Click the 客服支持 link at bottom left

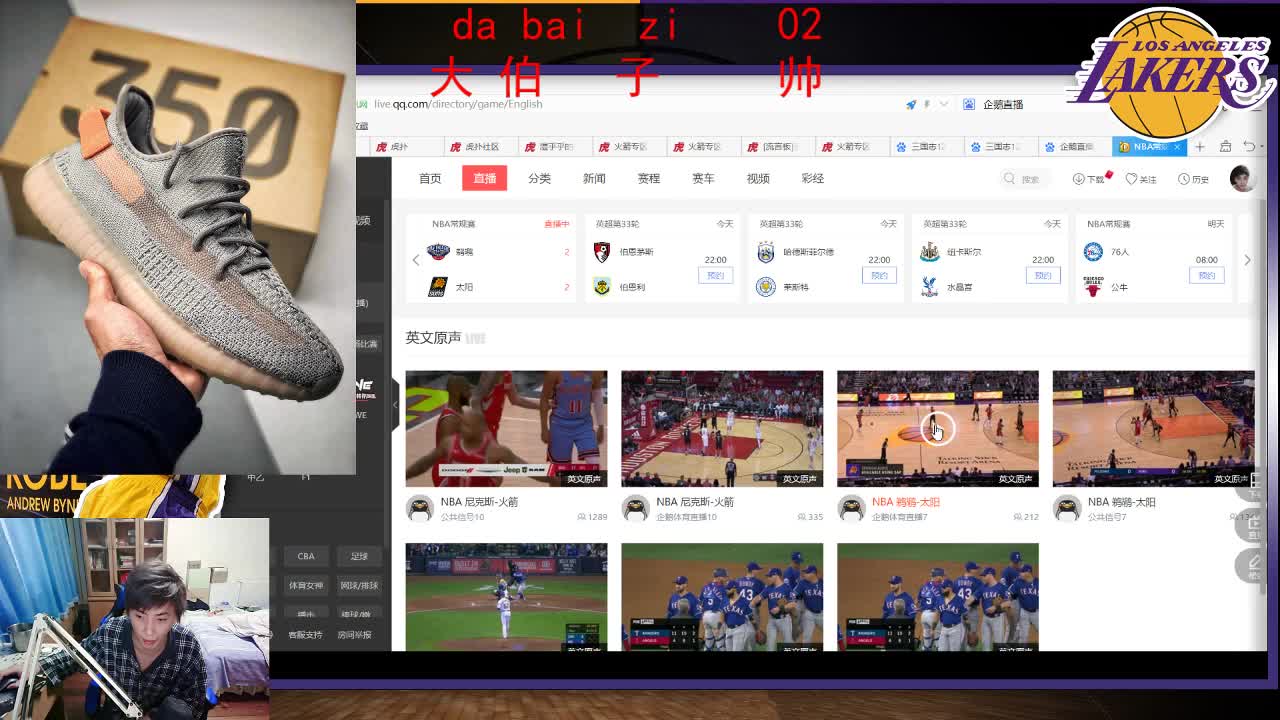(x=305, y=635)
